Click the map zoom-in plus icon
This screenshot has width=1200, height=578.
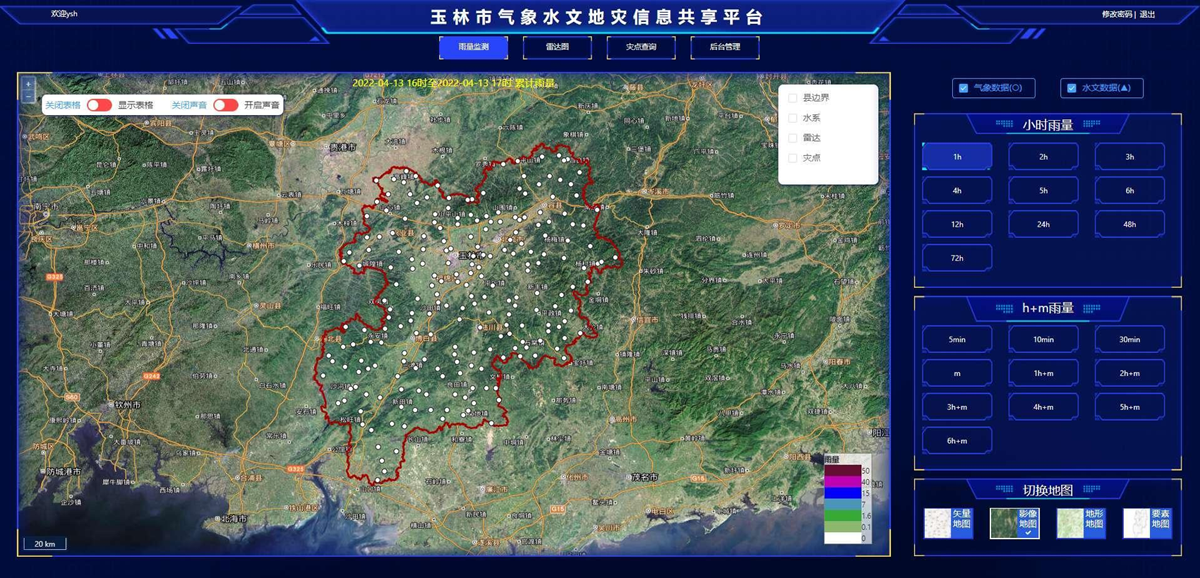click(28, 84)
